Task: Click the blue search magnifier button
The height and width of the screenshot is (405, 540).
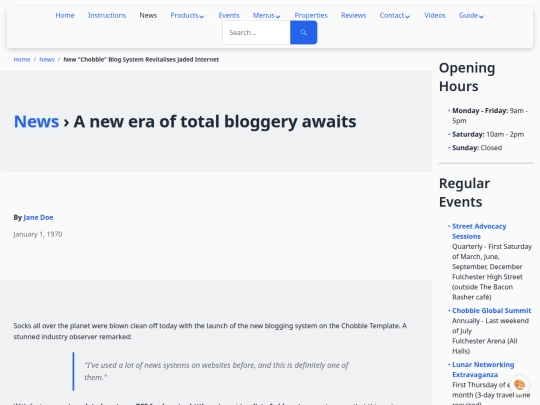Action: click(303, 32)
